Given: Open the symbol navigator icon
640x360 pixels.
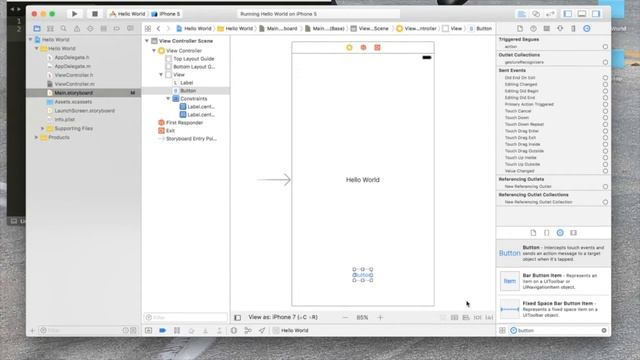Looking at the screenshot, I should click(50, 29).
